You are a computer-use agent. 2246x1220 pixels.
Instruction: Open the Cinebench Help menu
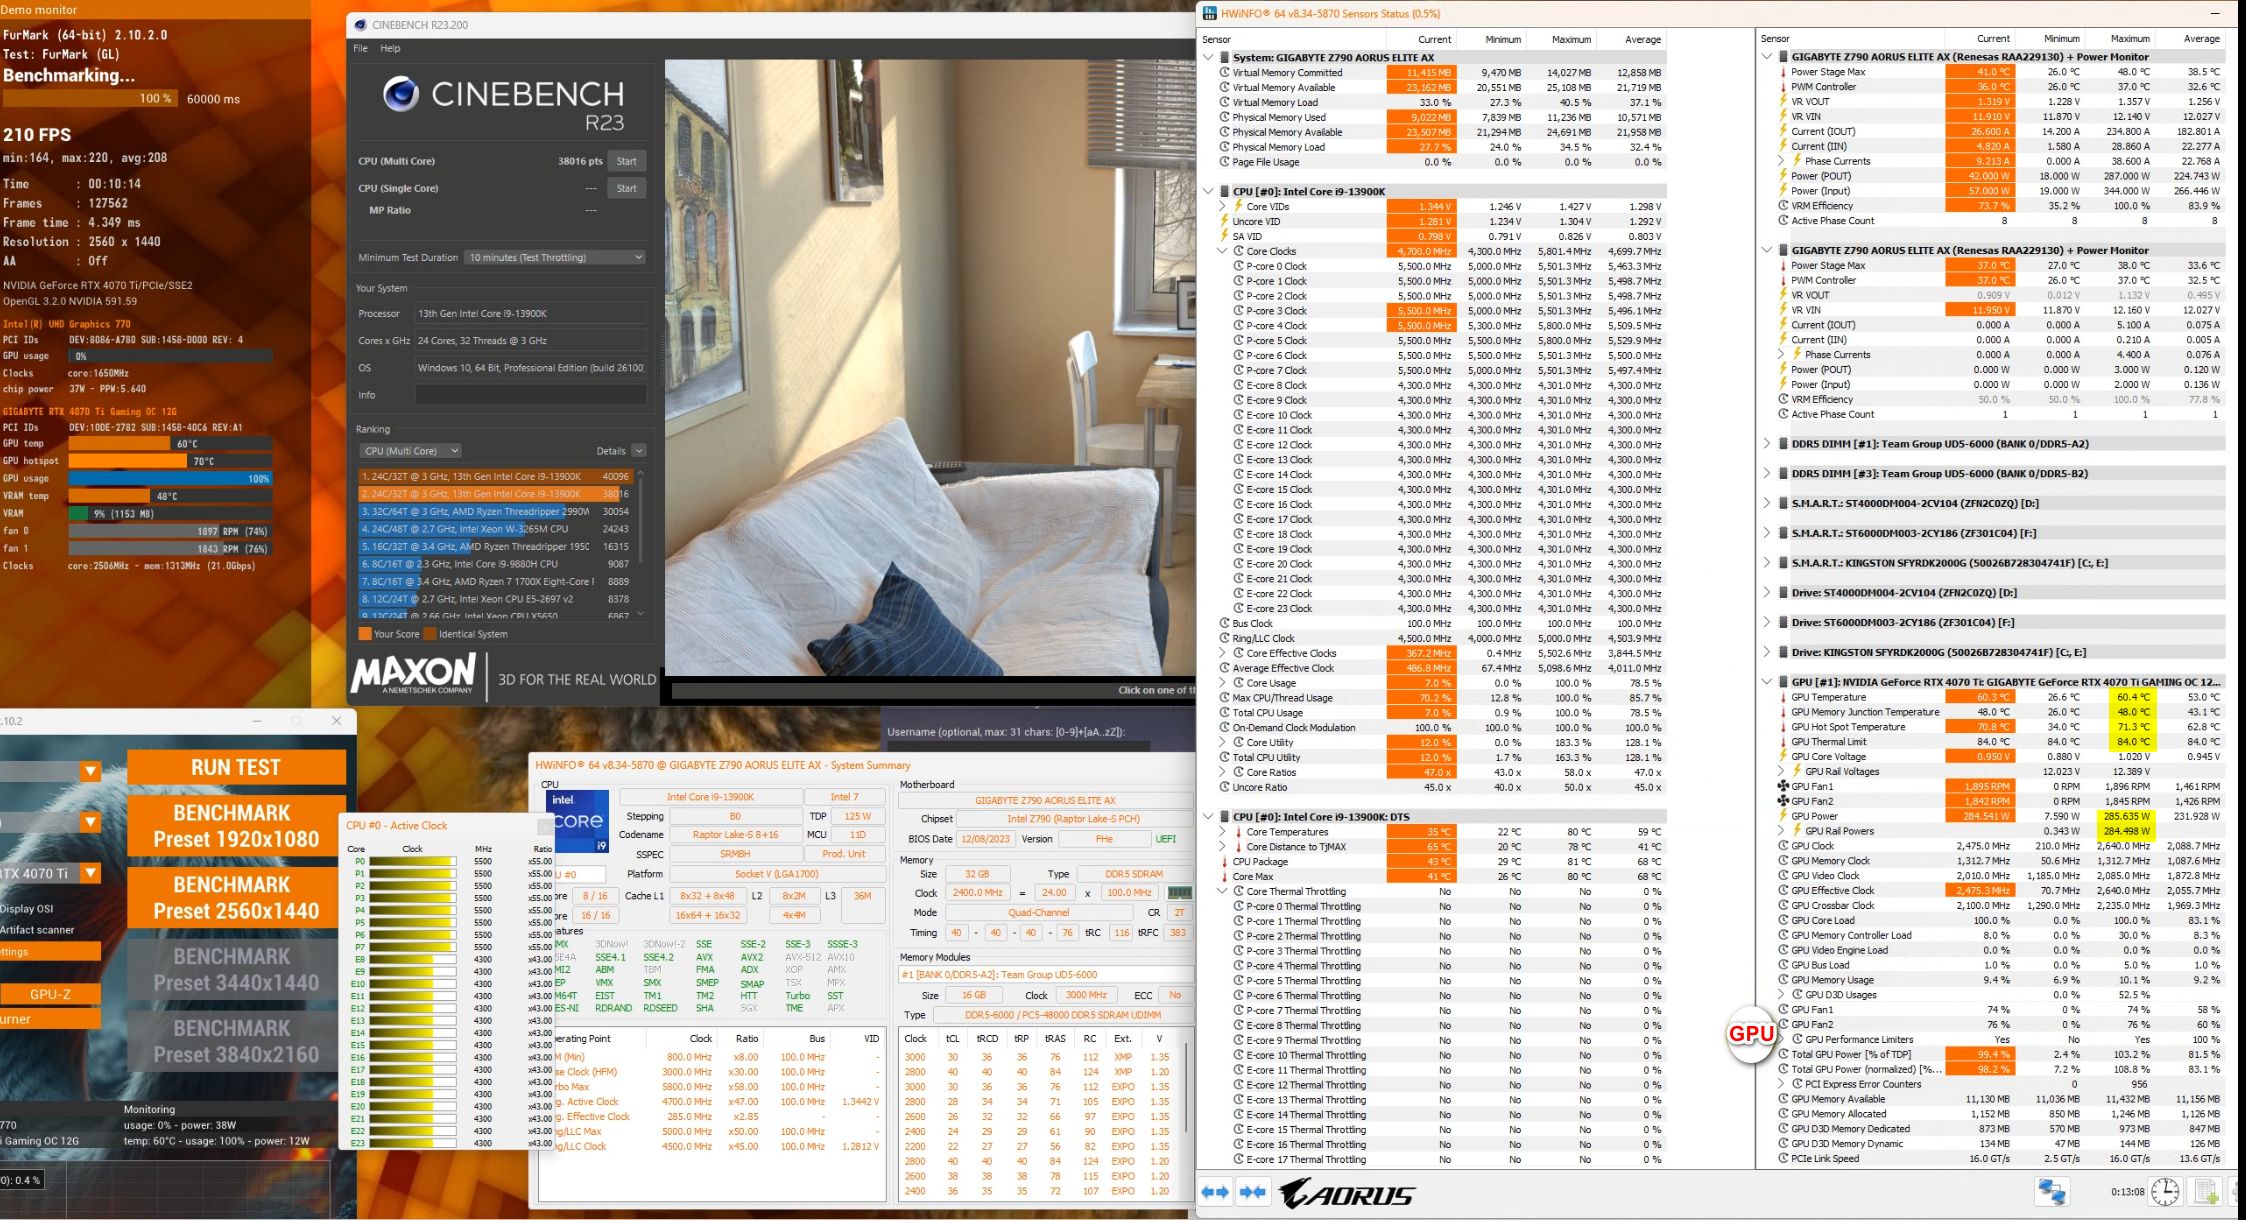[x=390, y=48]
